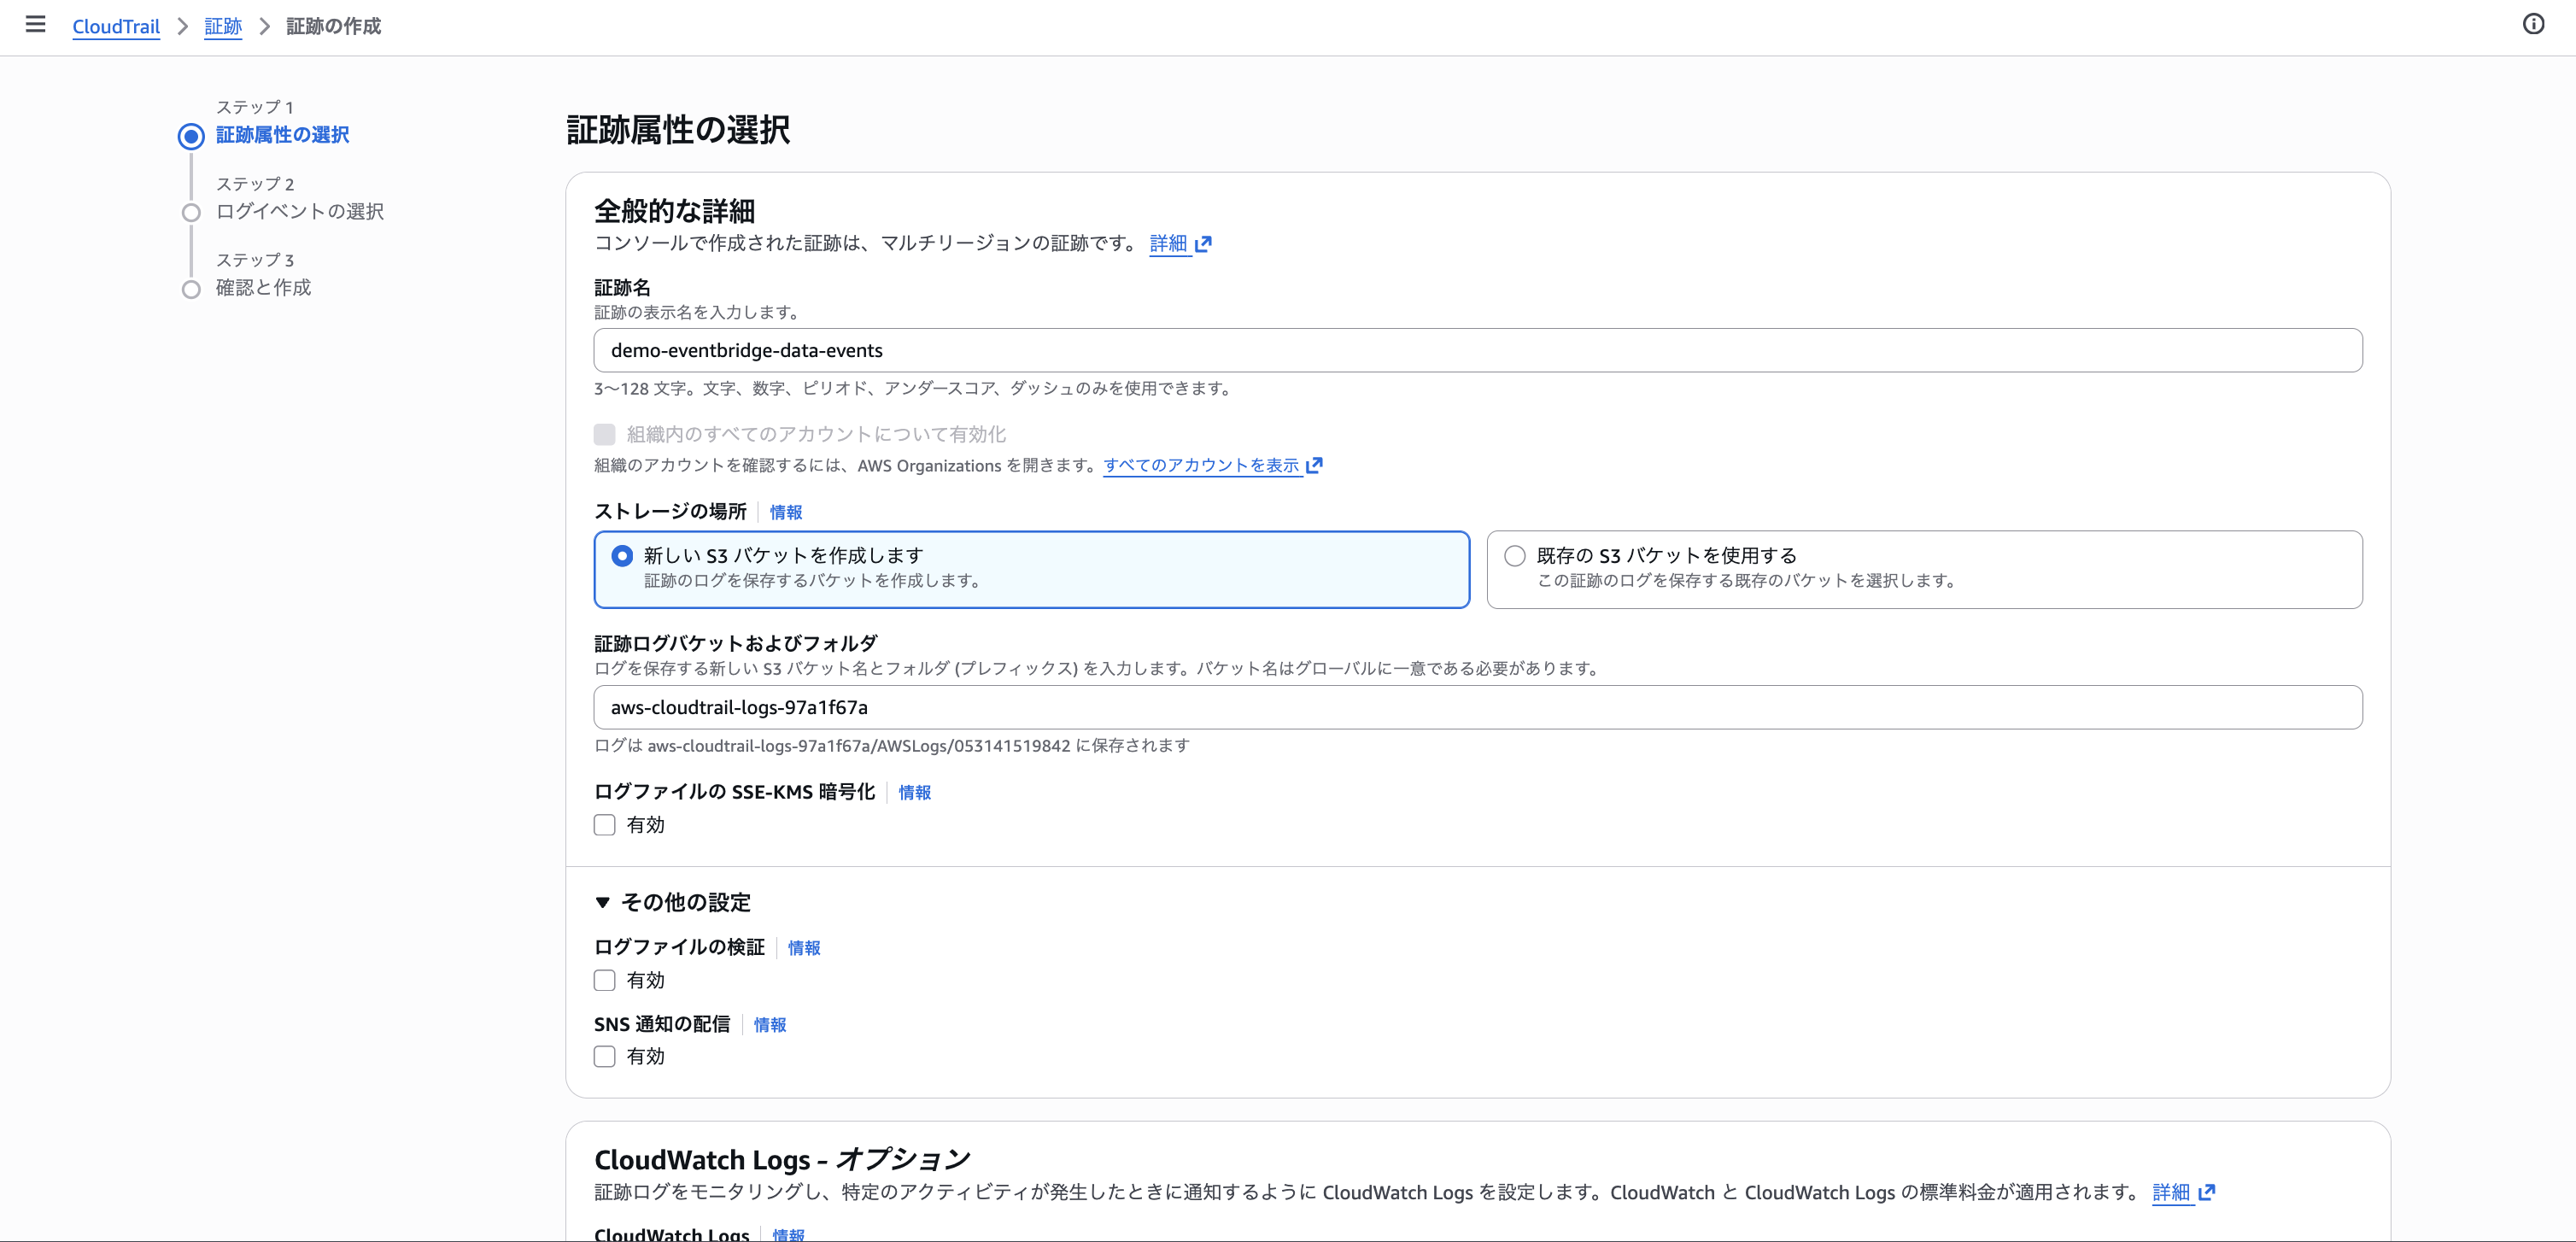Select step 1 証跡属性の選択 in wizard
2576x1242 pixels.
click(x=283, y=135)
